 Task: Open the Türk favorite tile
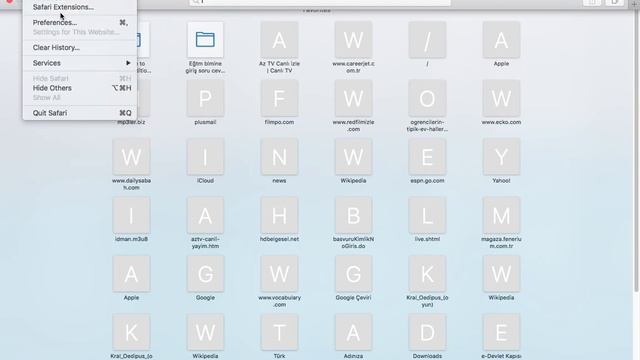tap(279, 332)
